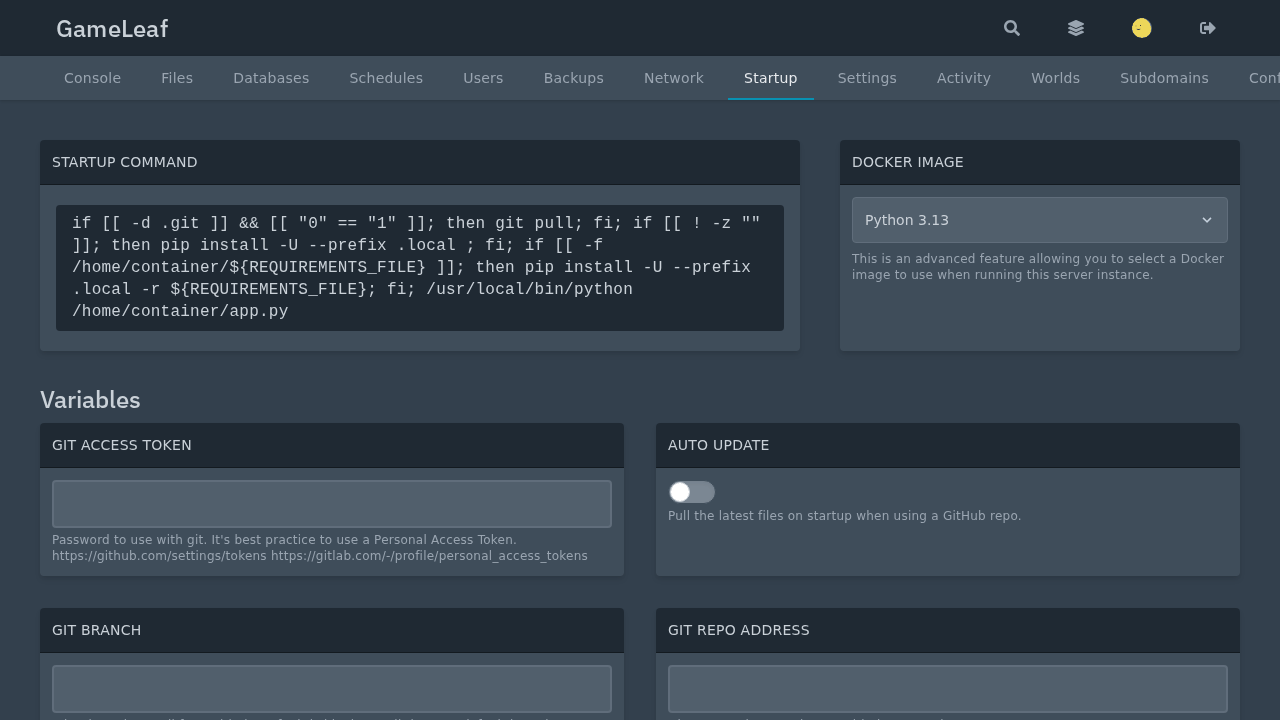Click the sign out icon

pos(1208,28)
